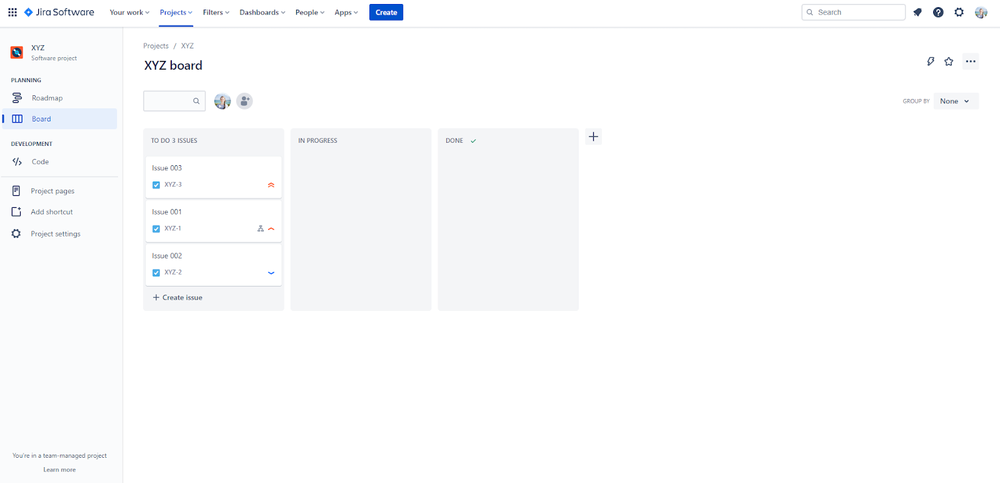Click the add people icon

click(245, 101)
